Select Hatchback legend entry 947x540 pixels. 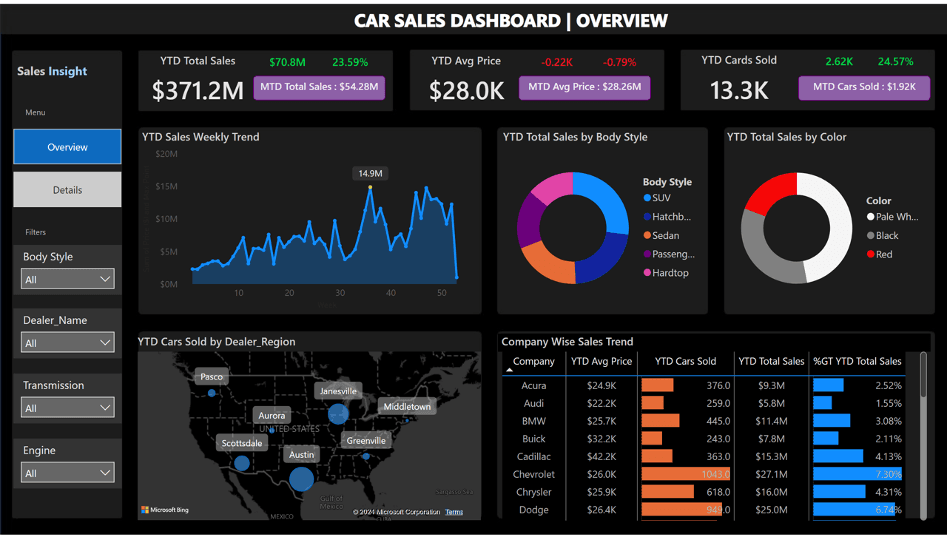click(x=667, y=216)
